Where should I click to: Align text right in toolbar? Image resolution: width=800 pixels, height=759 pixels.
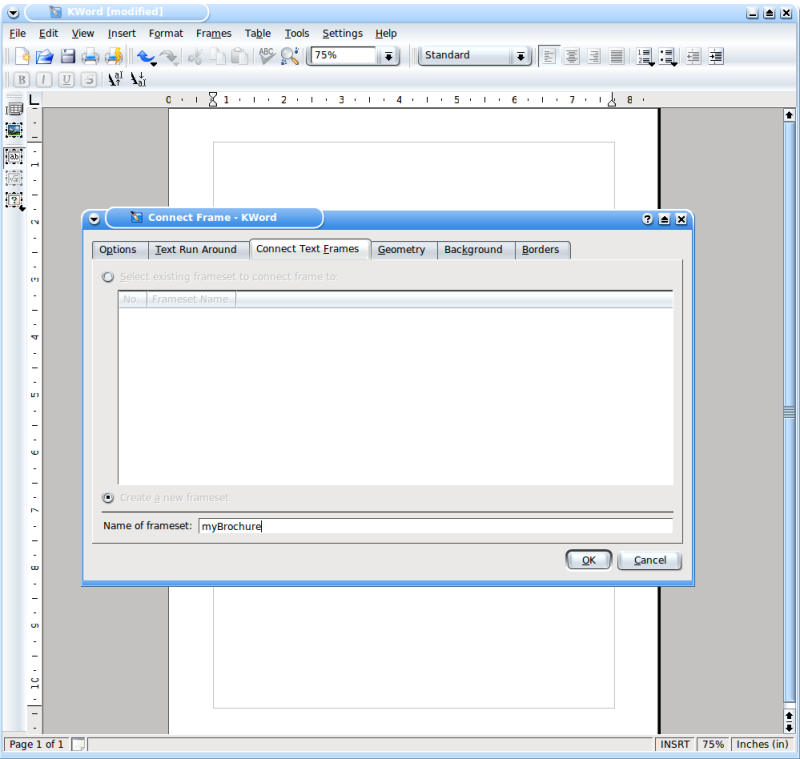coord(594,56)
